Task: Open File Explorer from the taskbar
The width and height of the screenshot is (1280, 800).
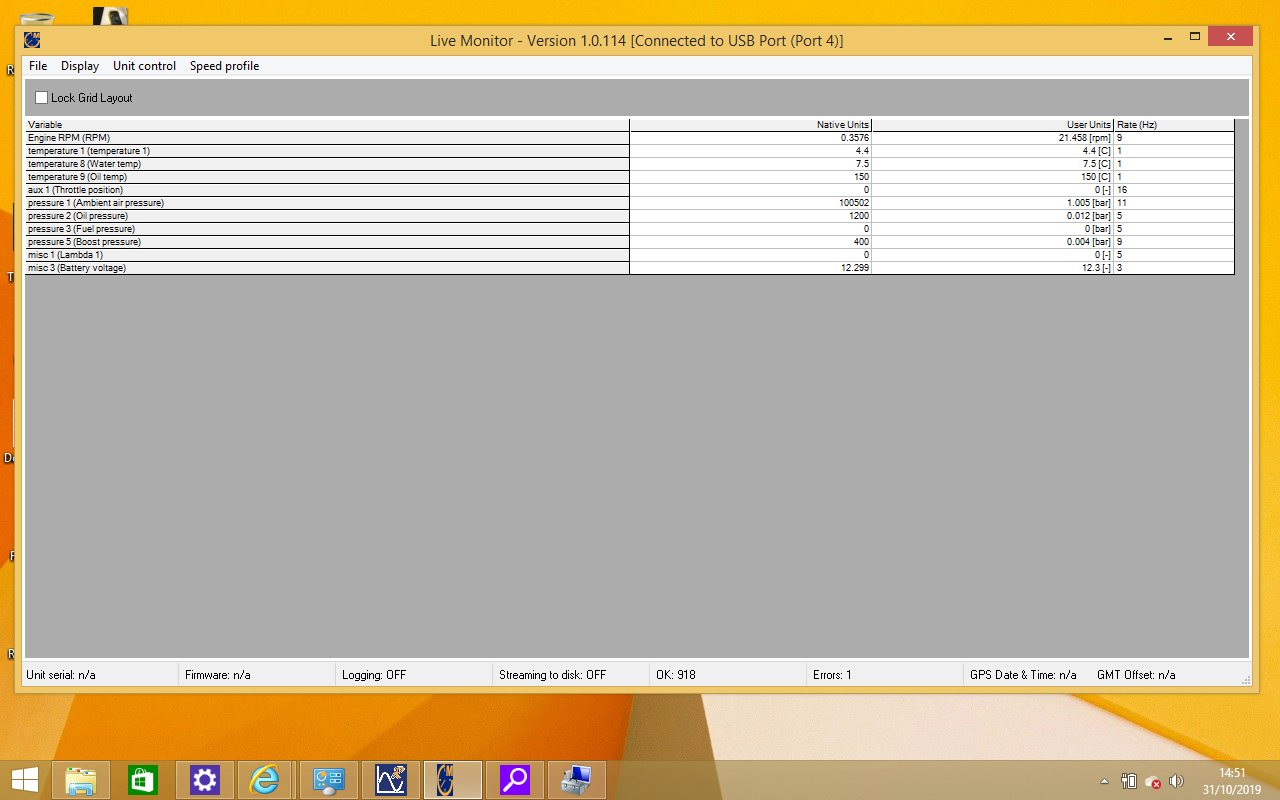Action: tap(80, 779)
